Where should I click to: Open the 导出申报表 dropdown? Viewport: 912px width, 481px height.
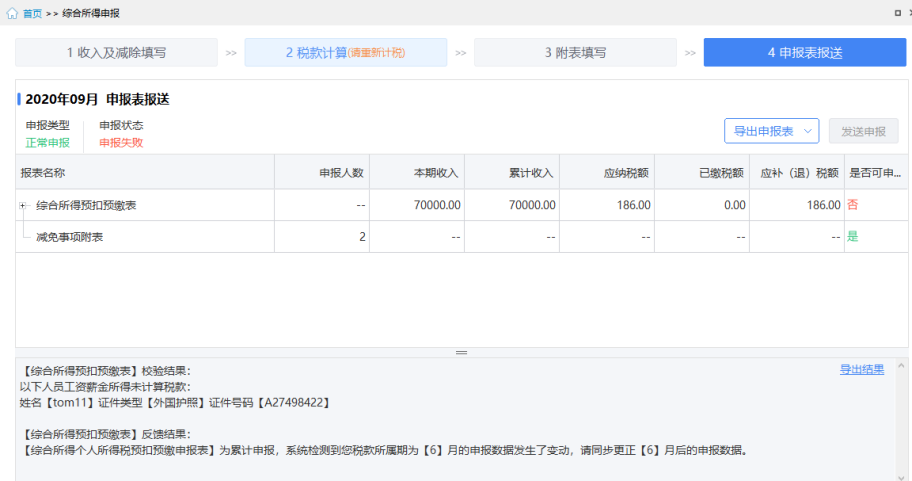[x=771, y=131]
